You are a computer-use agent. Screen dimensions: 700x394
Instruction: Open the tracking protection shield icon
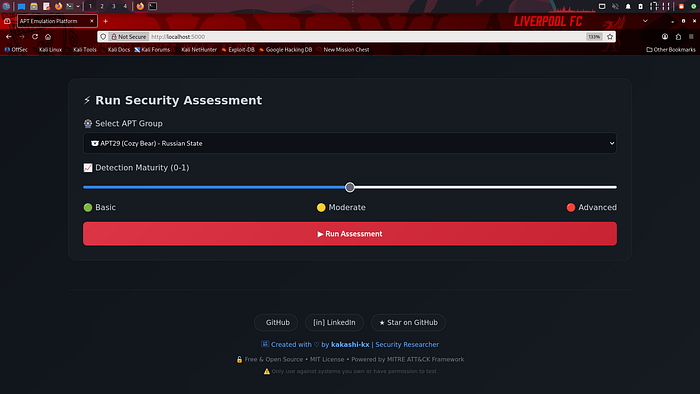pos(103,37)
